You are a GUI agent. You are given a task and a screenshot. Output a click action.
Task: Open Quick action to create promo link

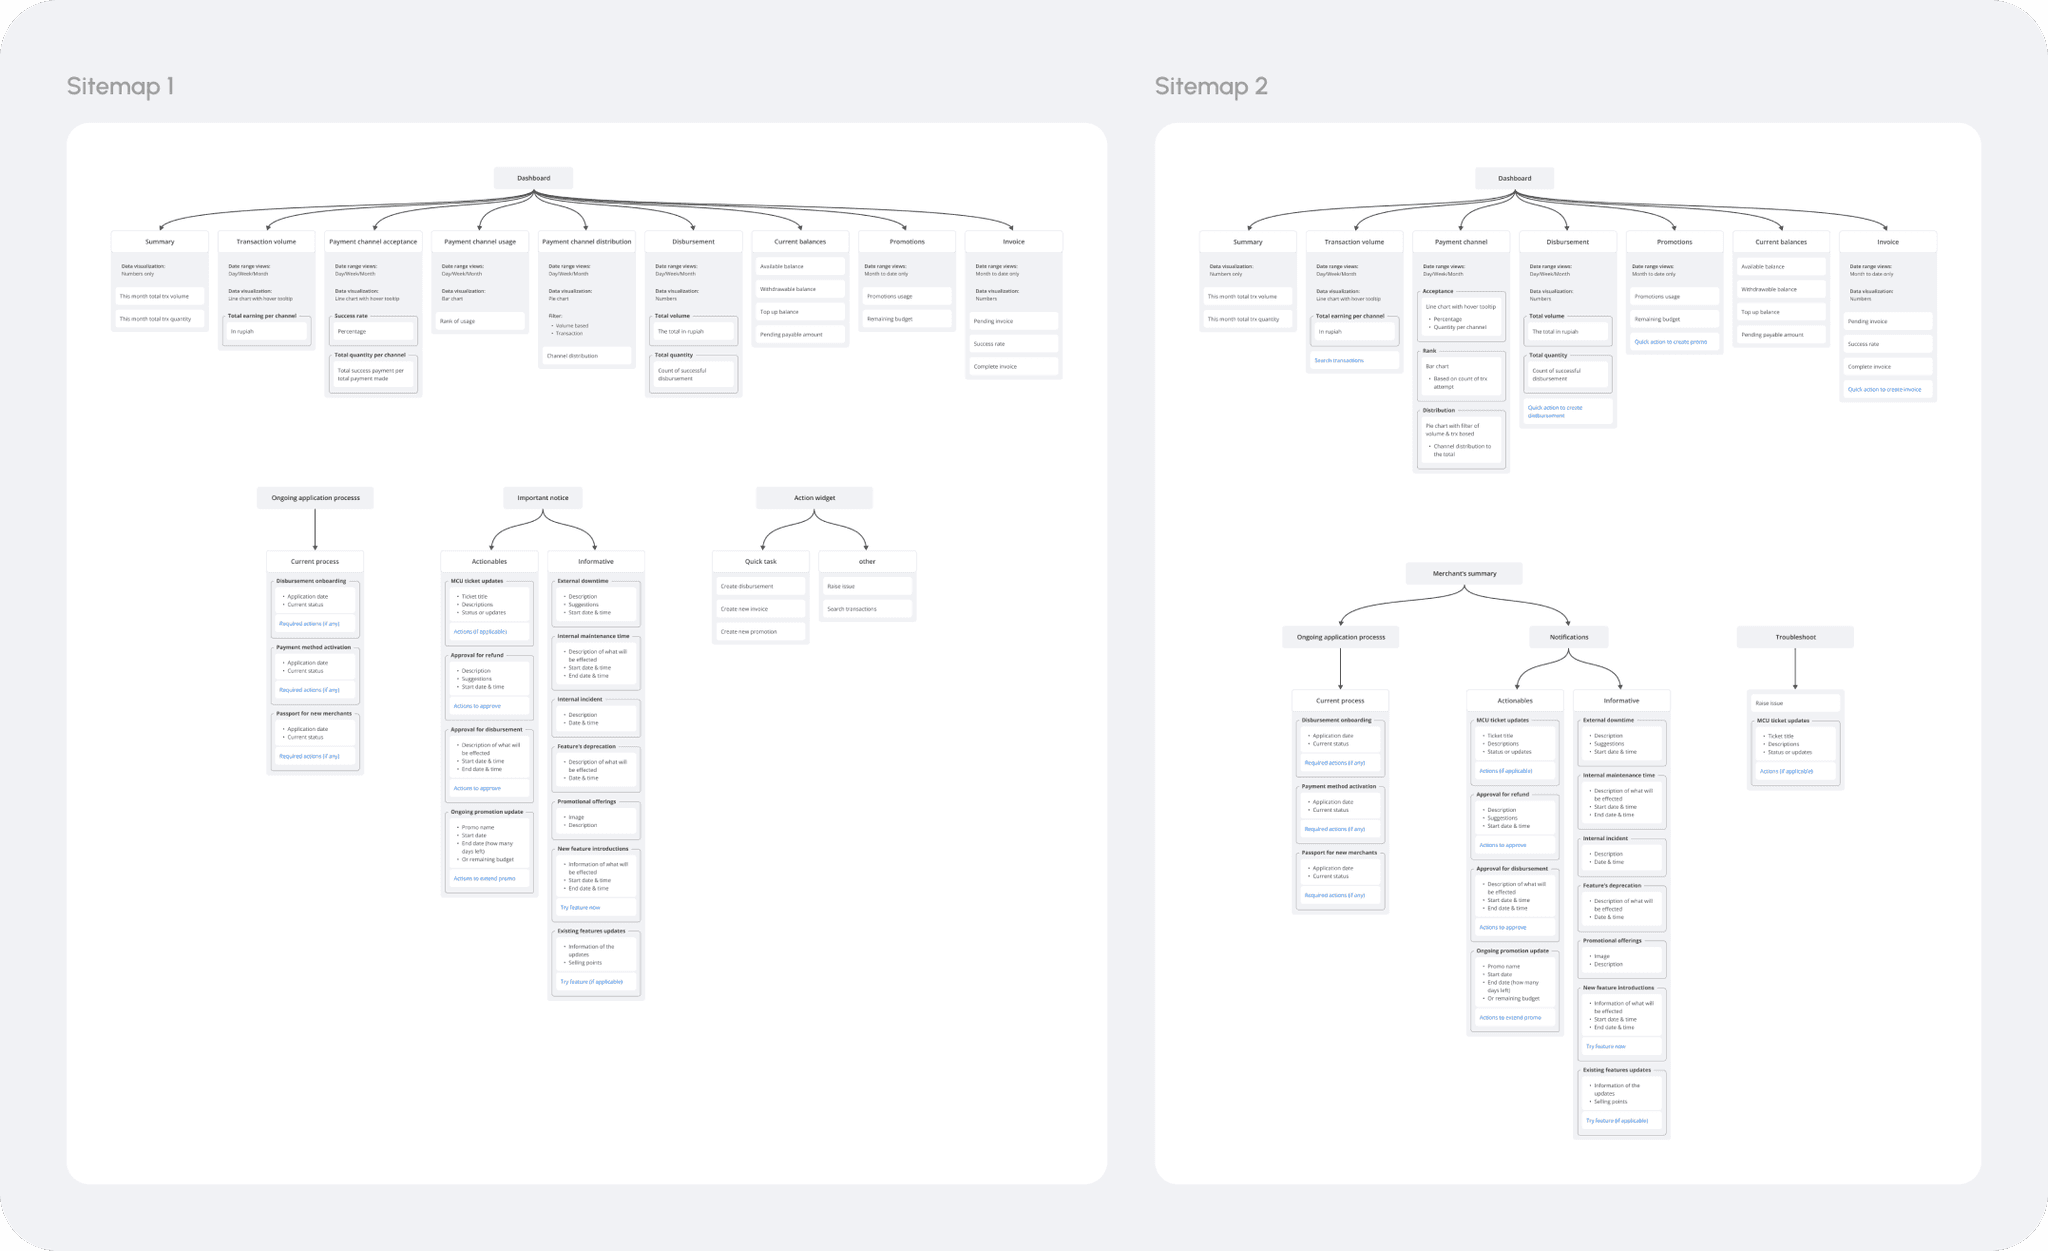tap(1670, 342)
